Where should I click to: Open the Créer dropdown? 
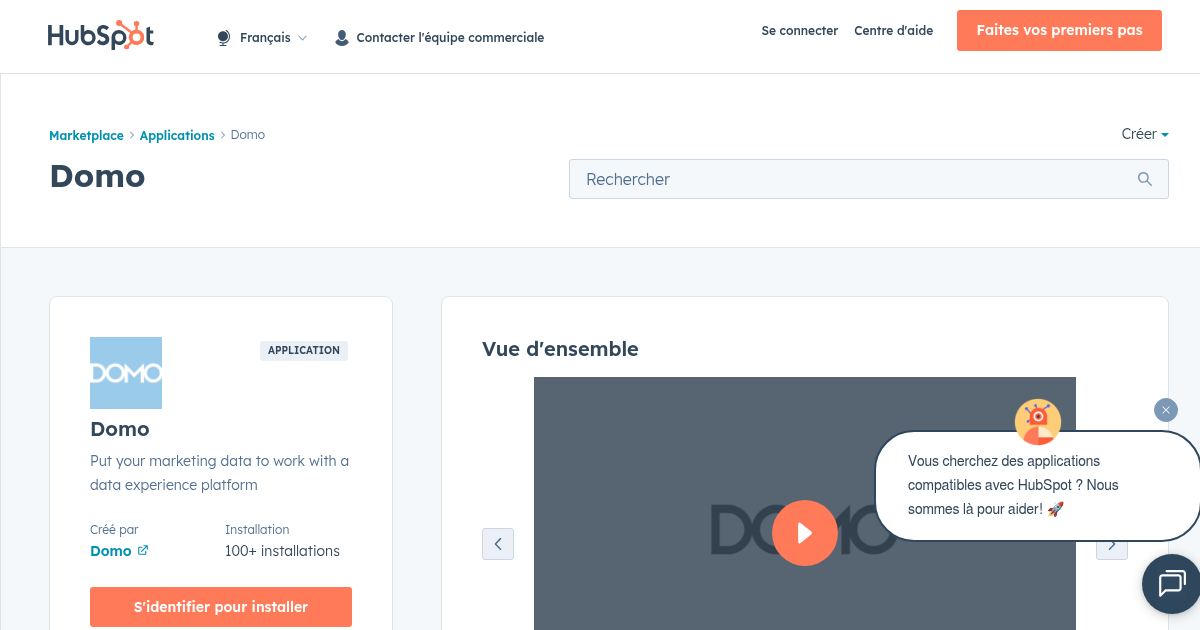click(x=1144, y=134)
